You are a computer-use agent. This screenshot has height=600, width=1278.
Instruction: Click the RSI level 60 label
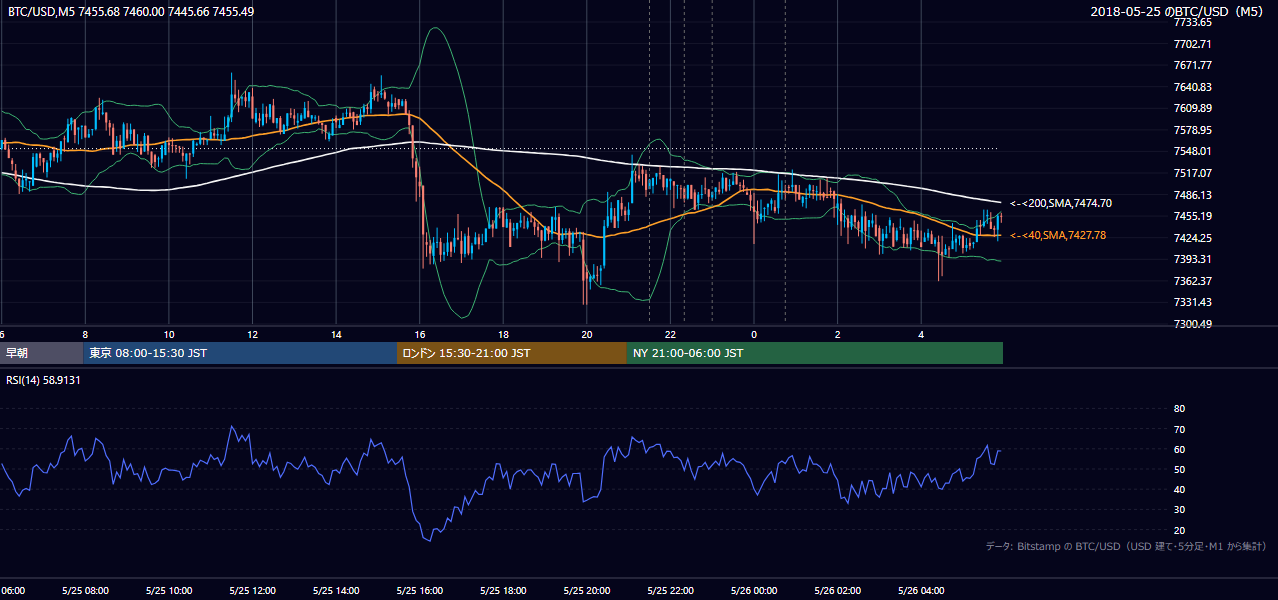coord(1179,449)
